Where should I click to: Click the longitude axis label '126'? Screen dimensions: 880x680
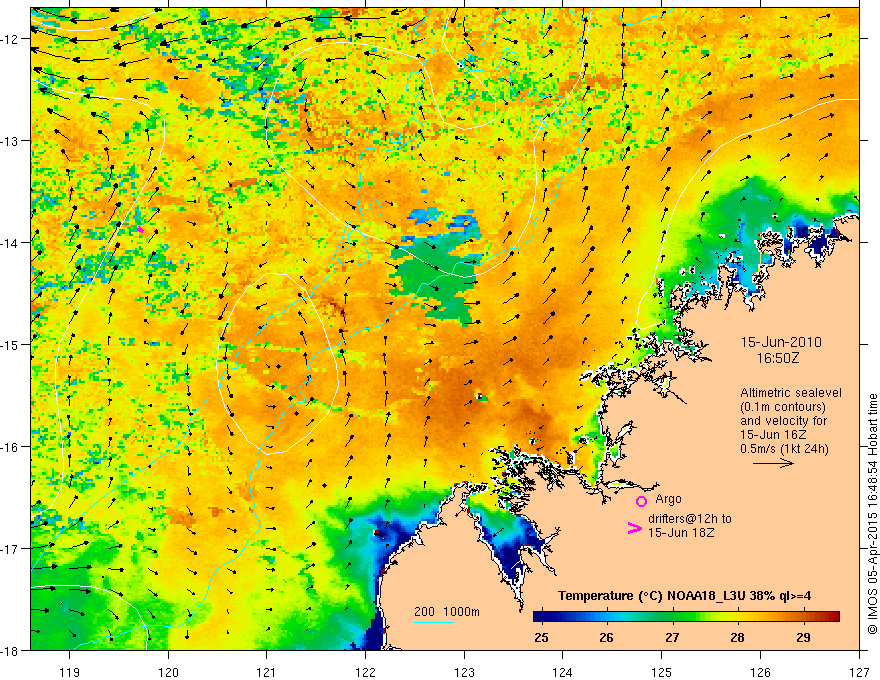coord(760,672)
